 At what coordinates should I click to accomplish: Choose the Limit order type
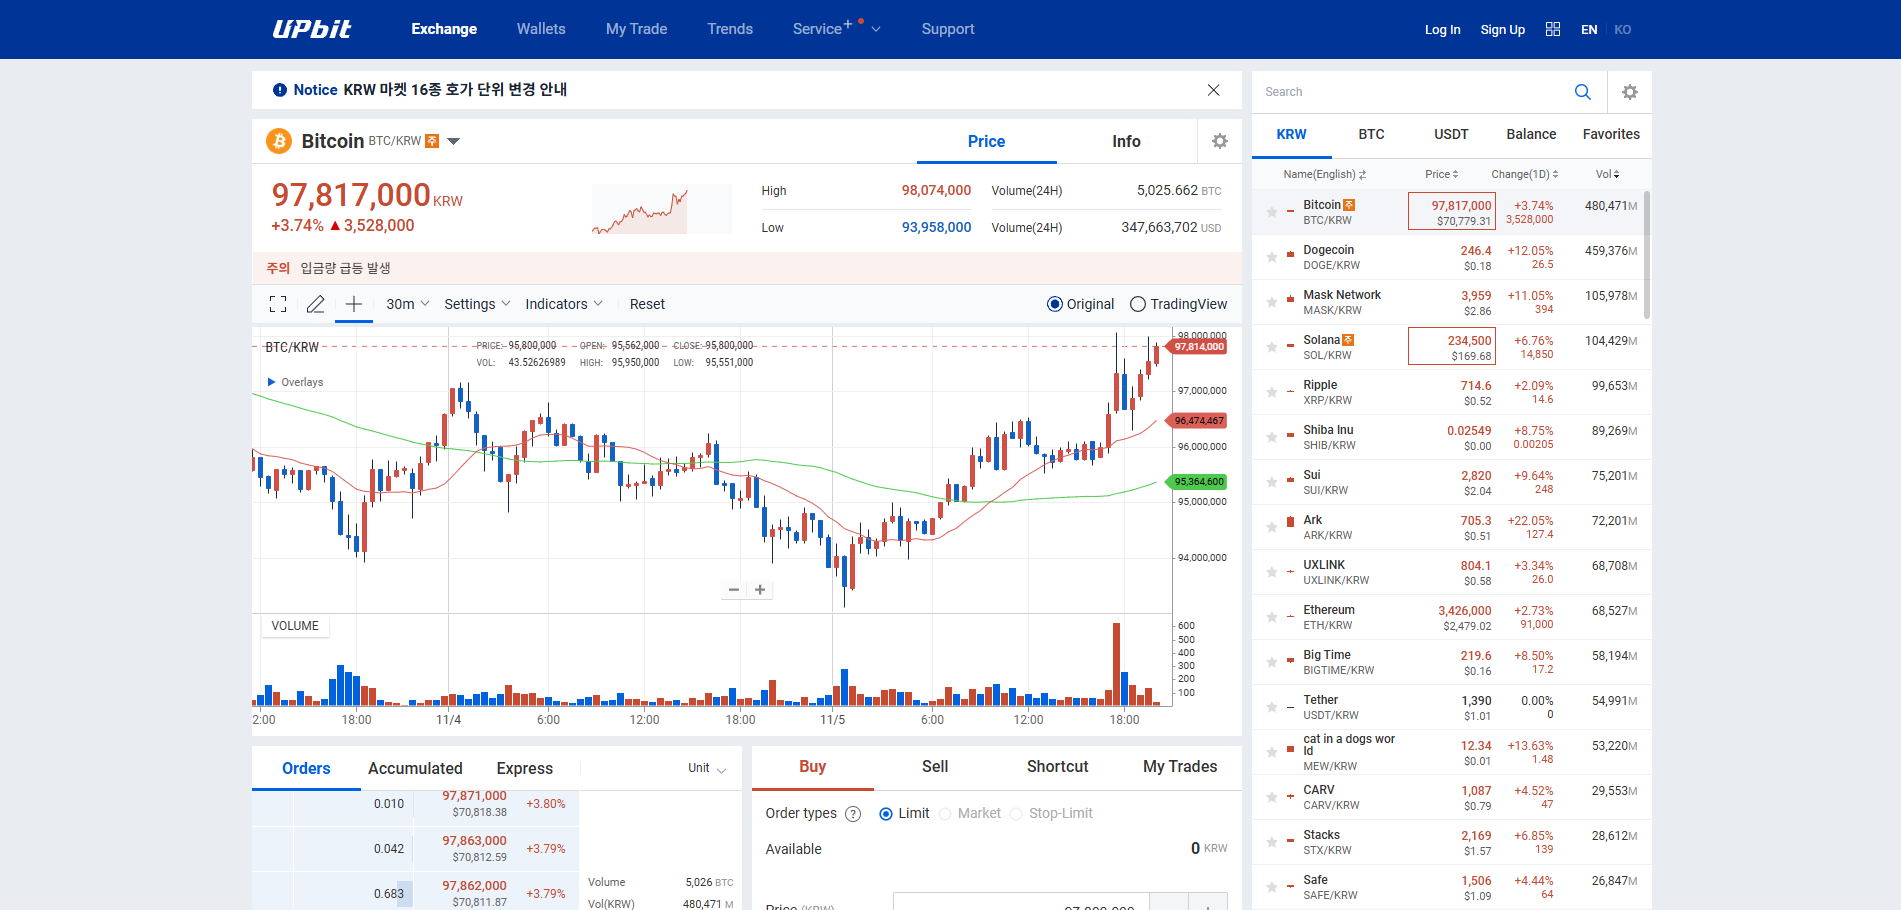(886, 814)
